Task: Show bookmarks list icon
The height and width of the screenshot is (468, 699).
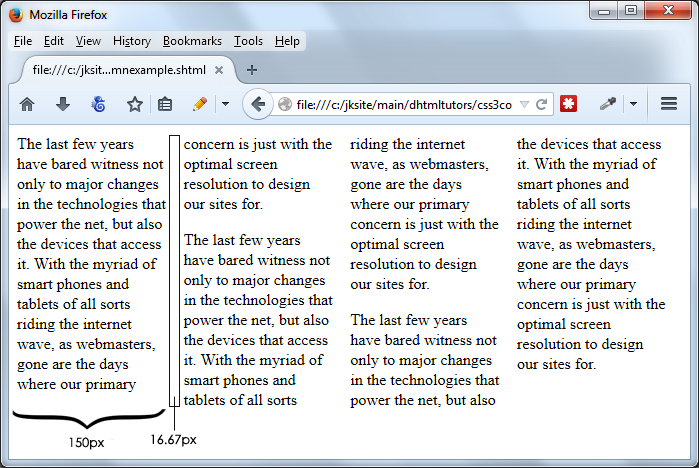Action: (x=166, y=104)
